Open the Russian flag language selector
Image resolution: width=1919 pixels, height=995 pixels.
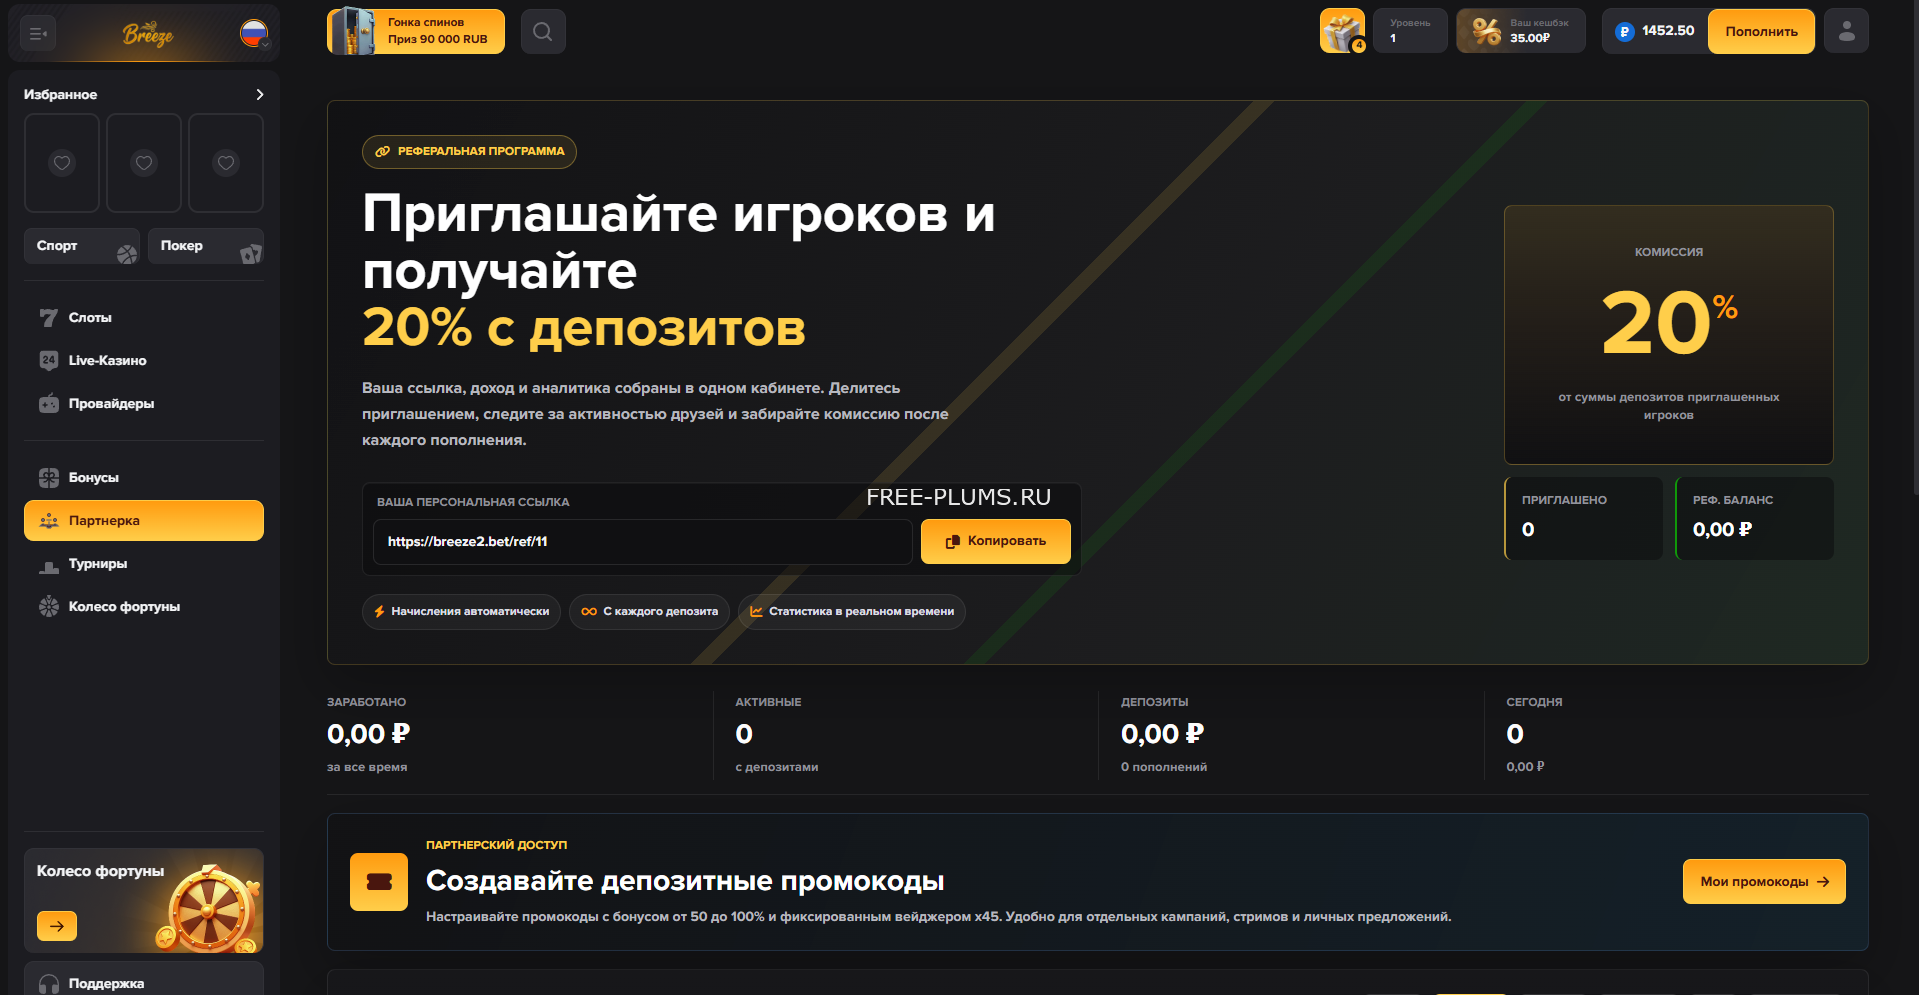pos(254,34)
